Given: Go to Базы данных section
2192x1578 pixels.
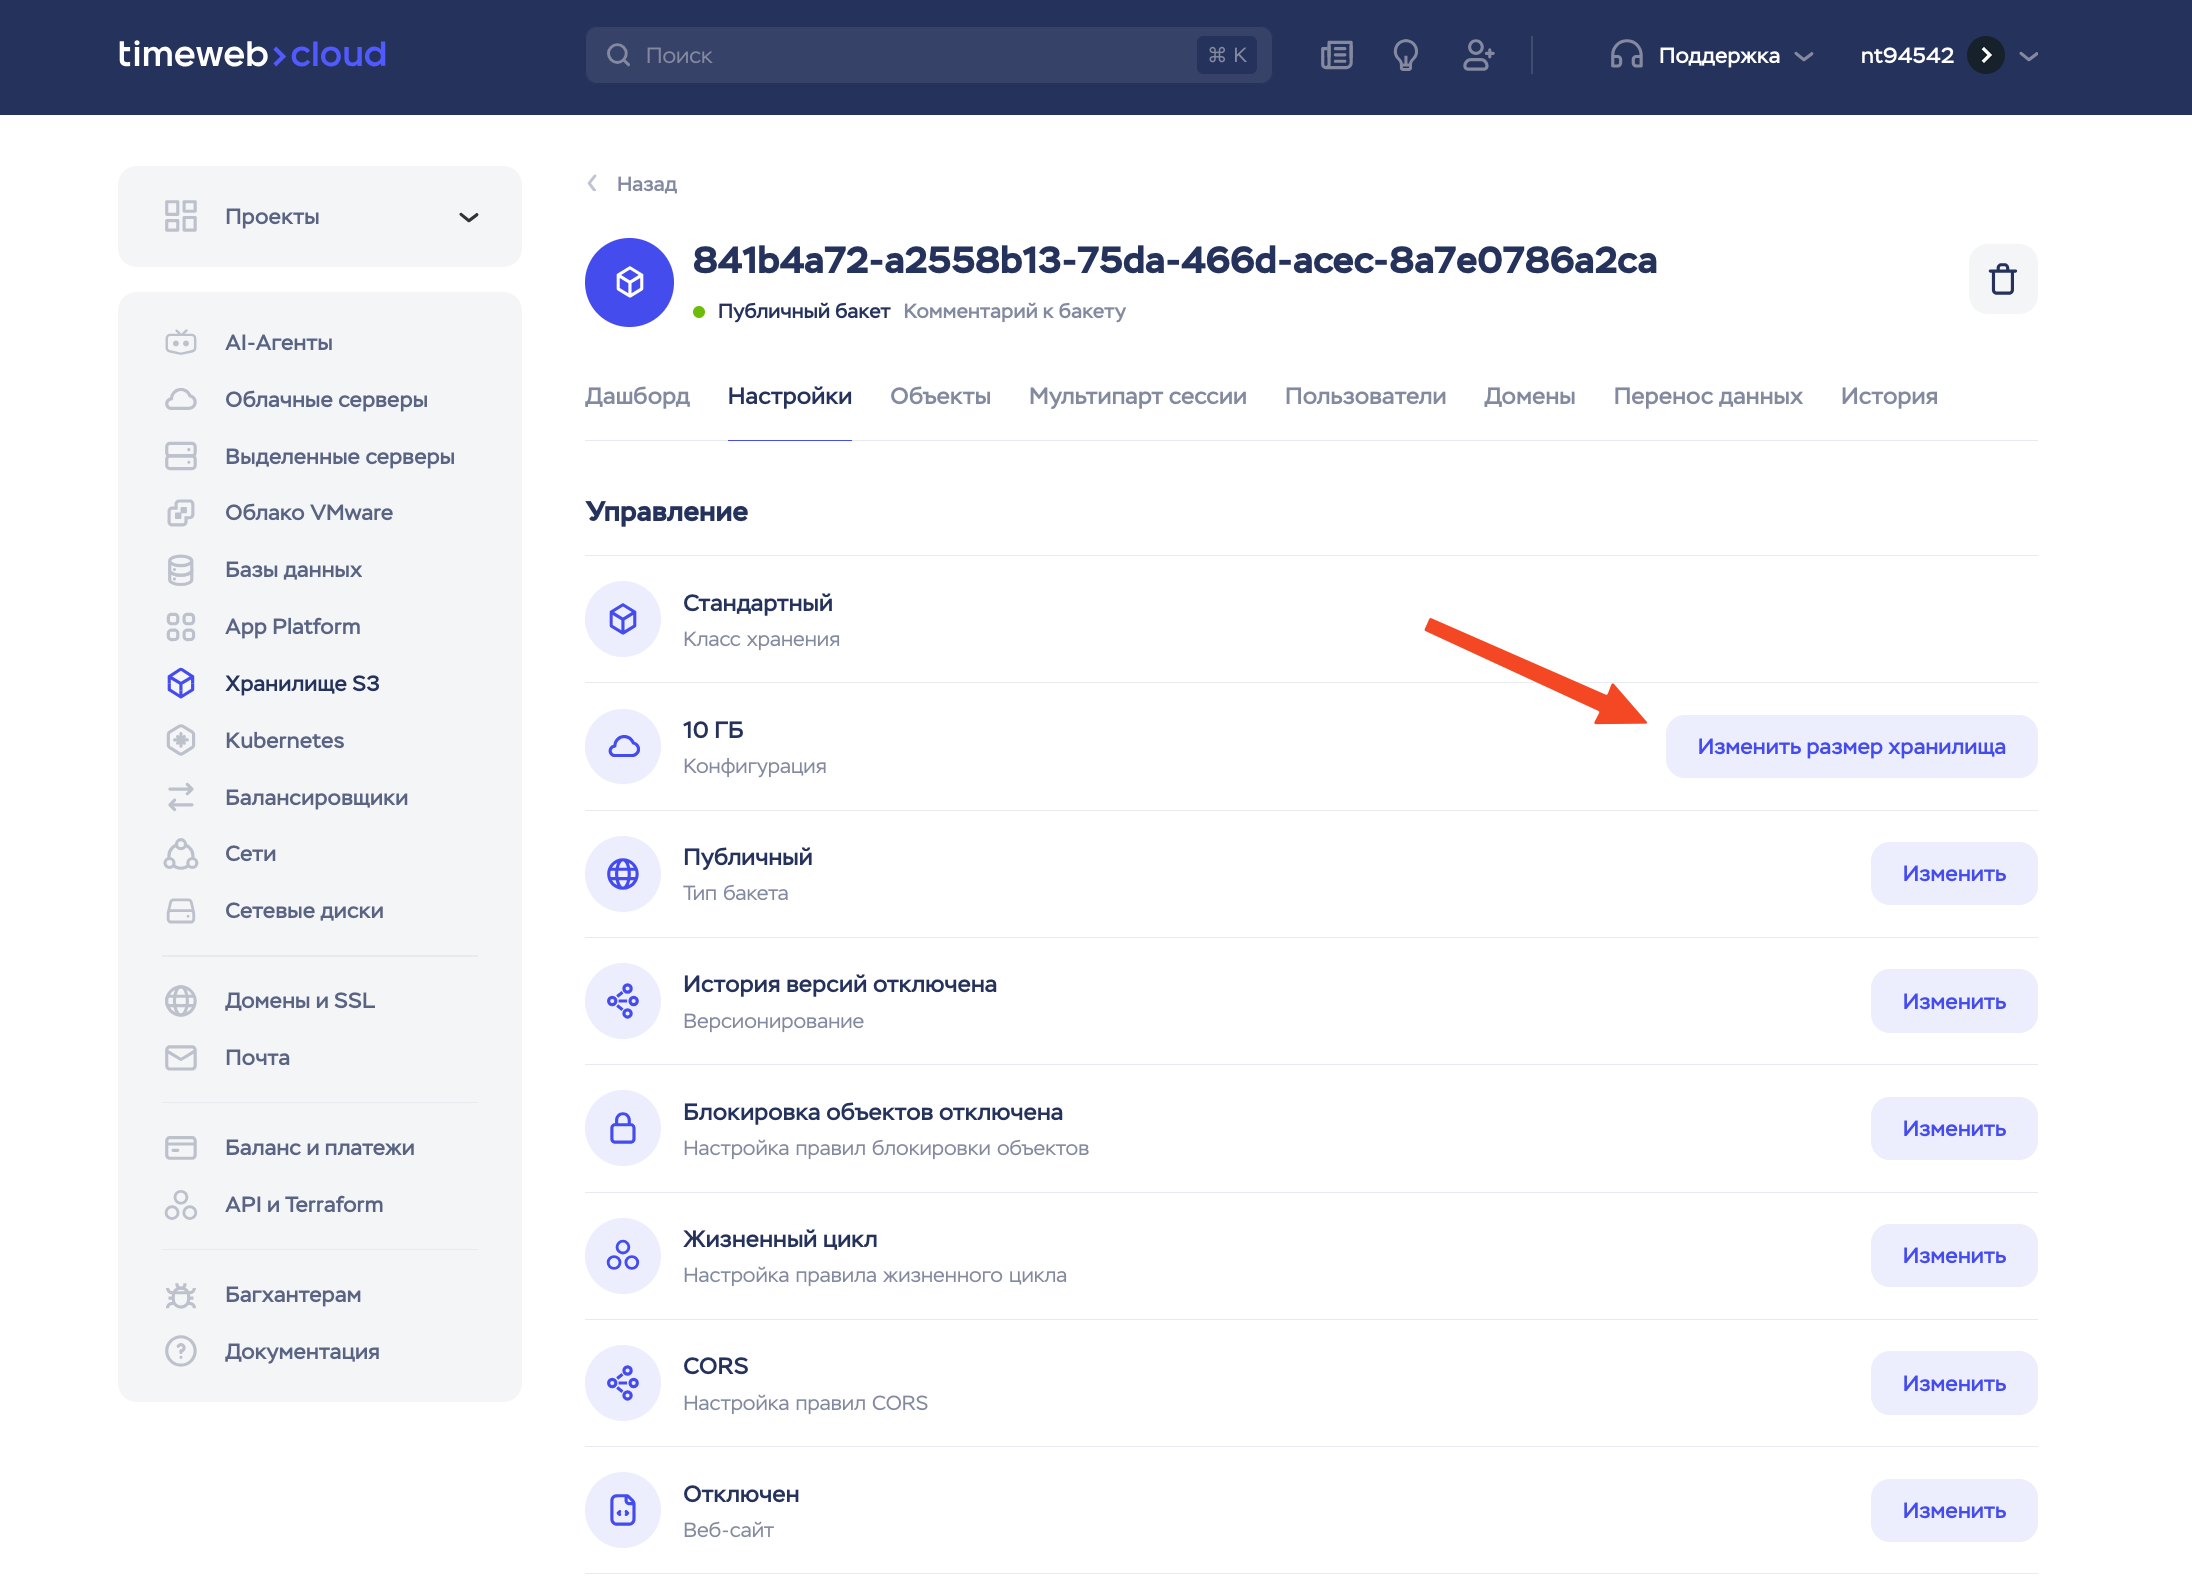Looking at the screenshot, I should (x=293, y=569).
